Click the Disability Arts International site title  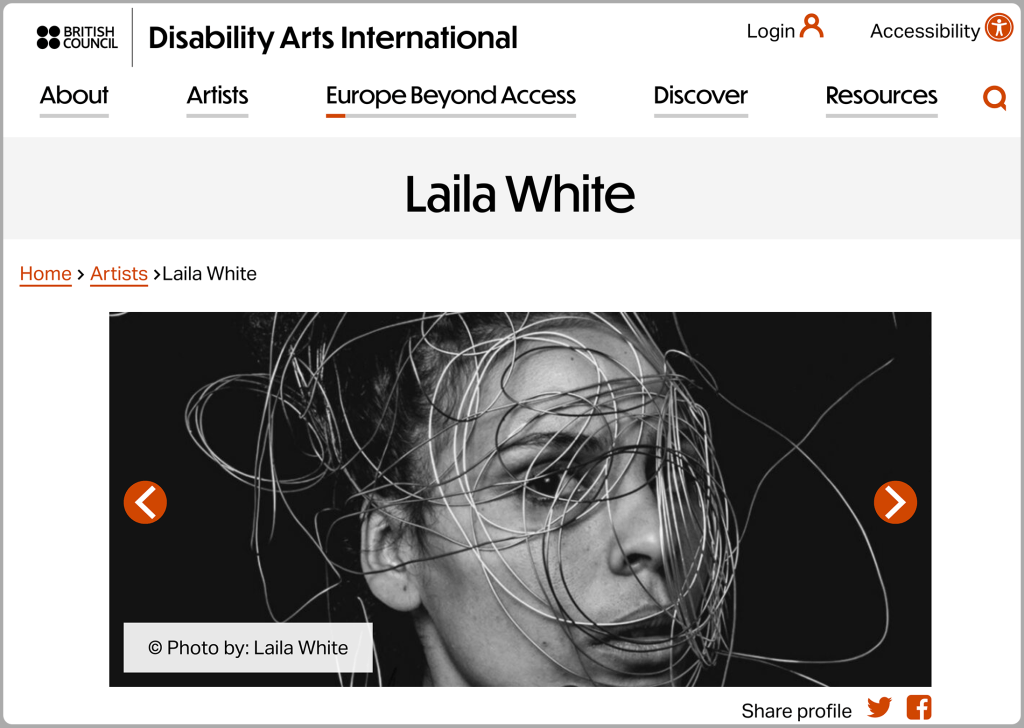[x=332, y=38]
